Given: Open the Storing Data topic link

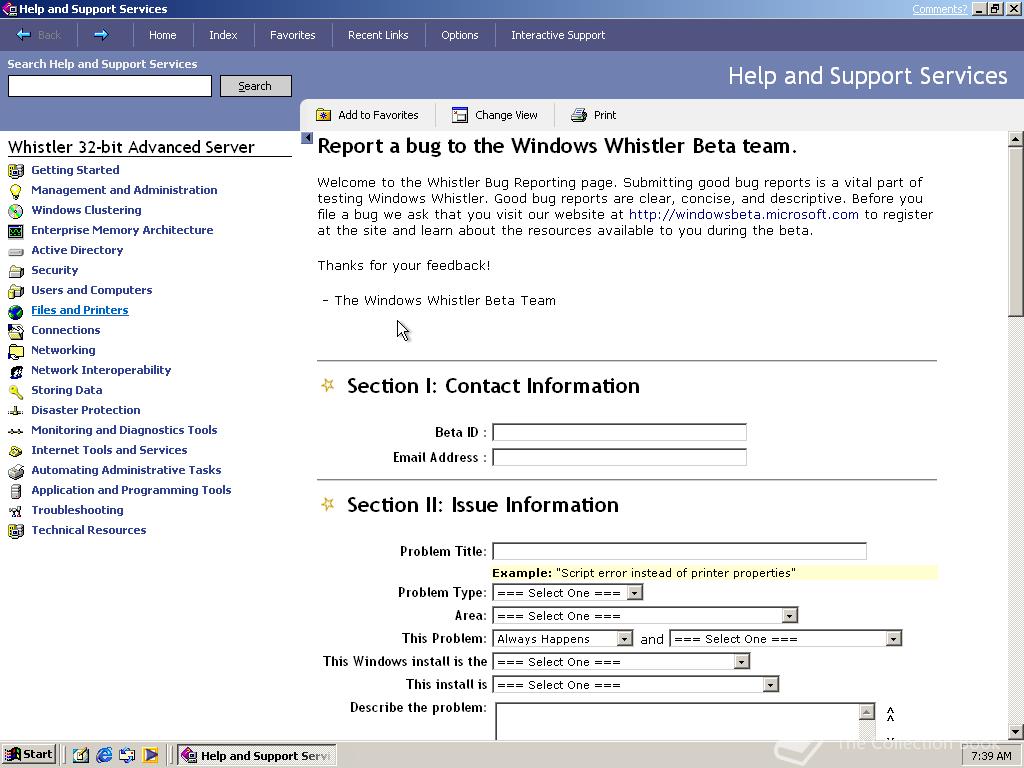Looking at the screenshot, I should click(67, 390).
